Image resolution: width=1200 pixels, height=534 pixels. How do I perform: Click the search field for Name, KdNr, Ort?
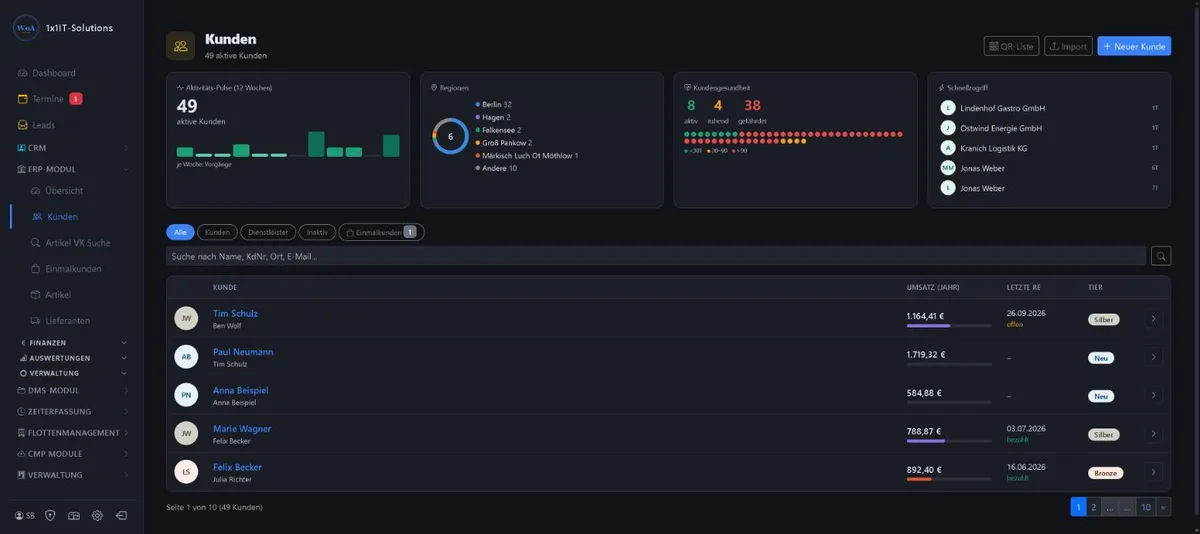pyautogui.click(x=656, y=256)
